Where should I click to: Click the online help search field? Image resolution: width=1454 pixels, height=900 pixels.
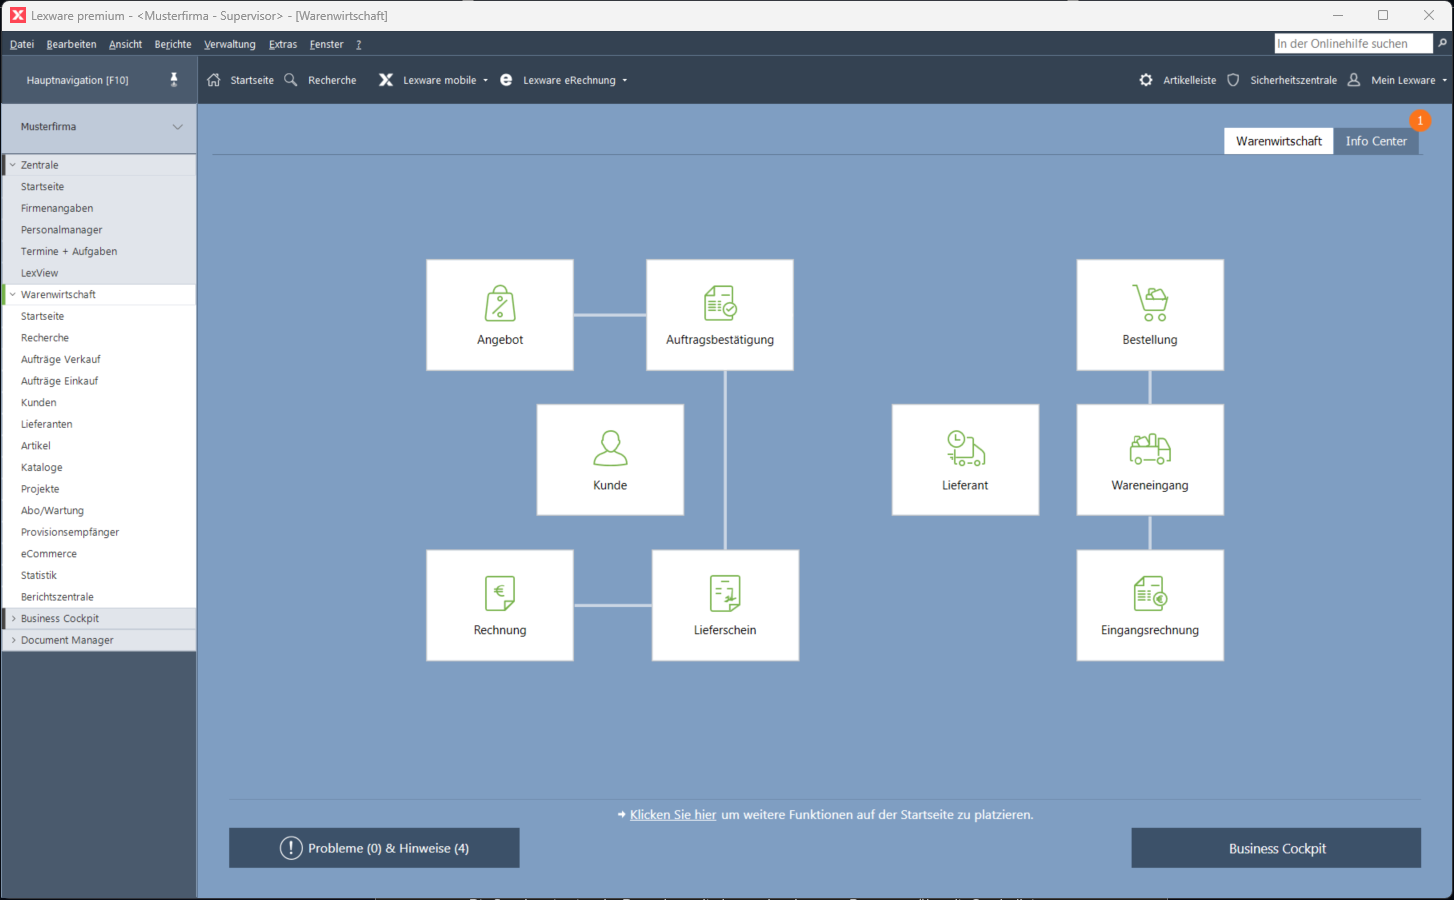click(x=1353, y=44)
